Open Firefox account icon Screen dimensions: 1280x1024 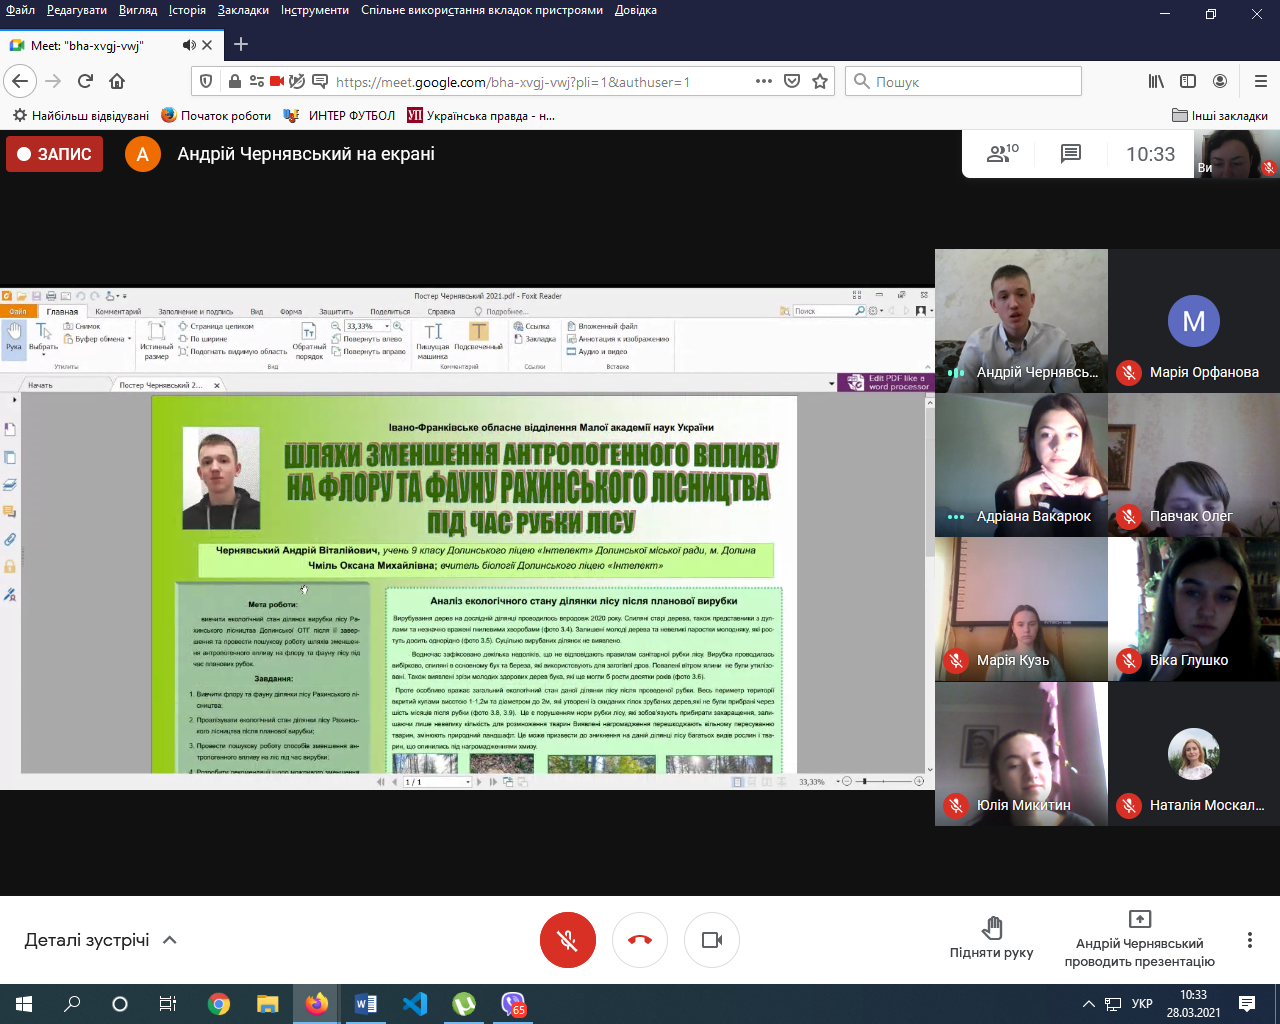(1220, 81)
